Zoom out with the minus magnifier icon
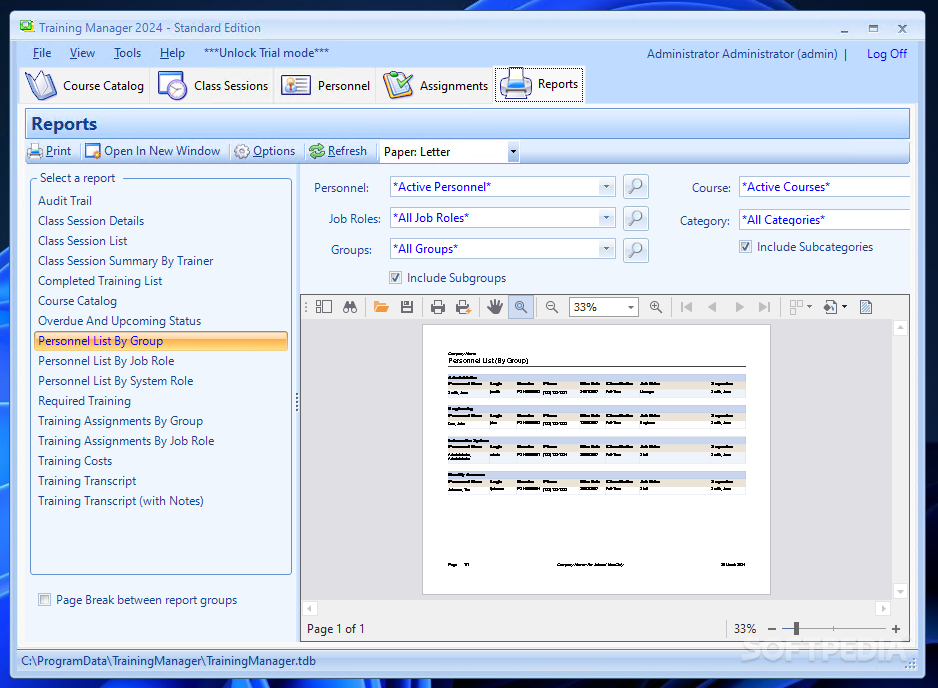 (x=552, y=307)
